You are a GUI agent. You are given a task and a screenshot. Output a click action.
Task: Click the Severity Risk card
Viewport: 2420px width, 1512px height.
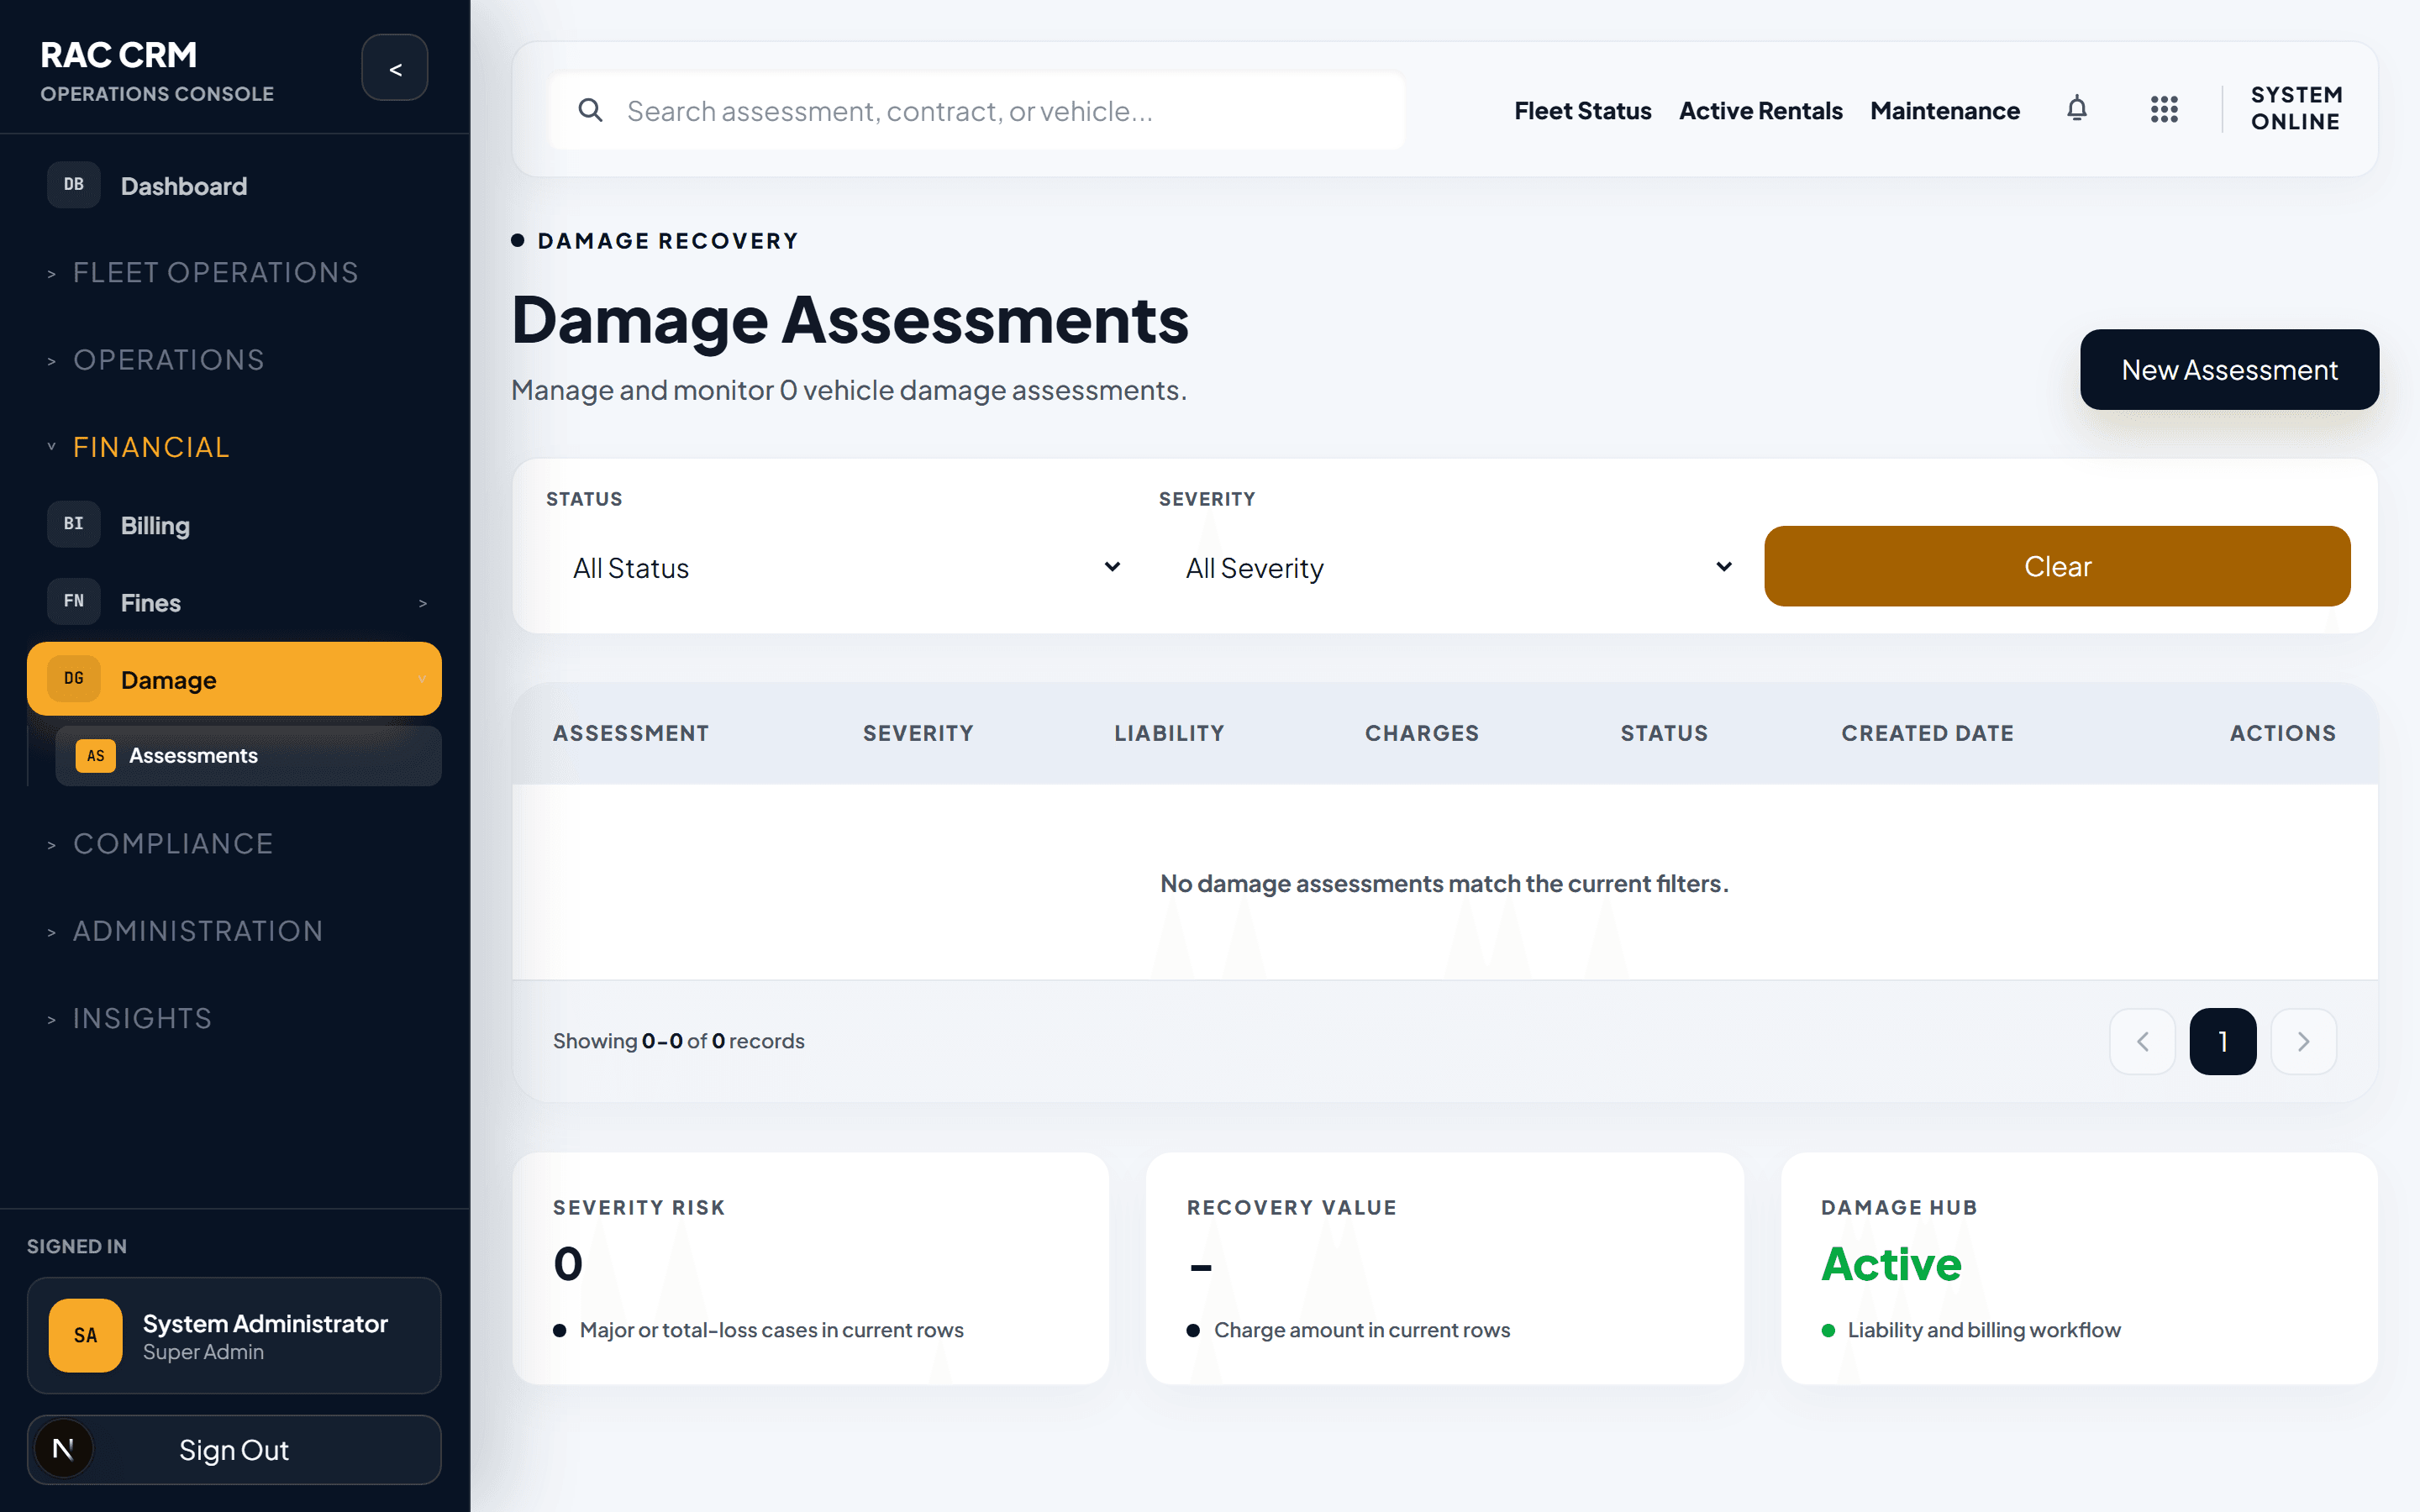coord(810,1268)
